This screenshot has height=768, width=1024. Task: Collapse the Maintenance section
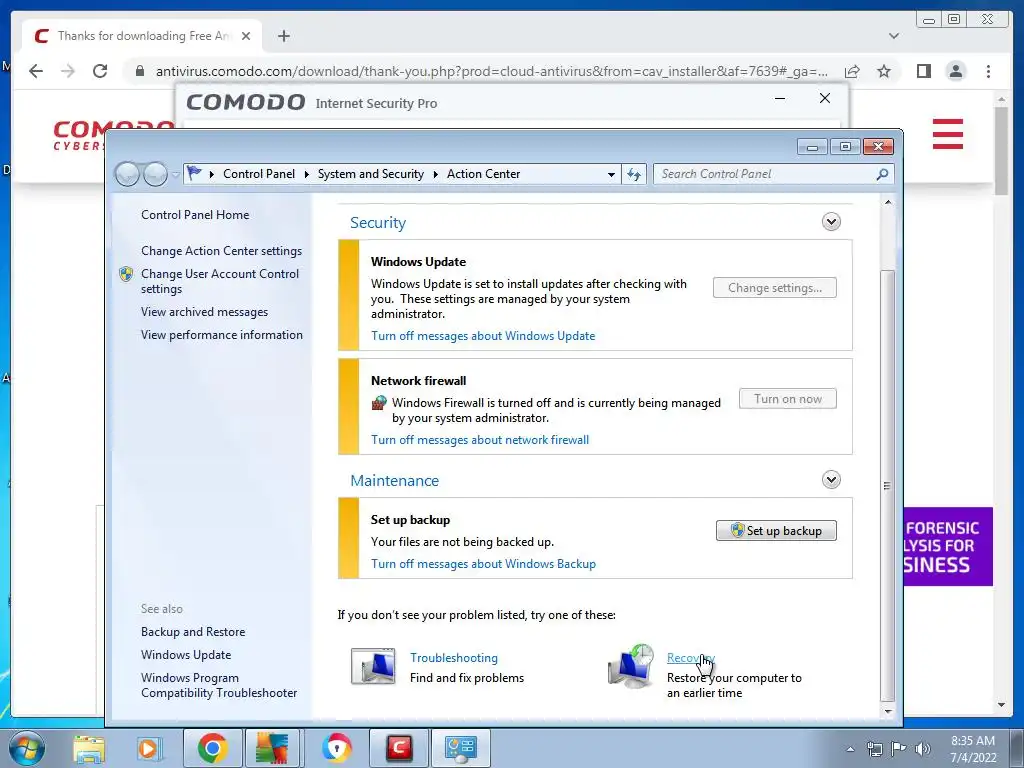coord(831,480)
